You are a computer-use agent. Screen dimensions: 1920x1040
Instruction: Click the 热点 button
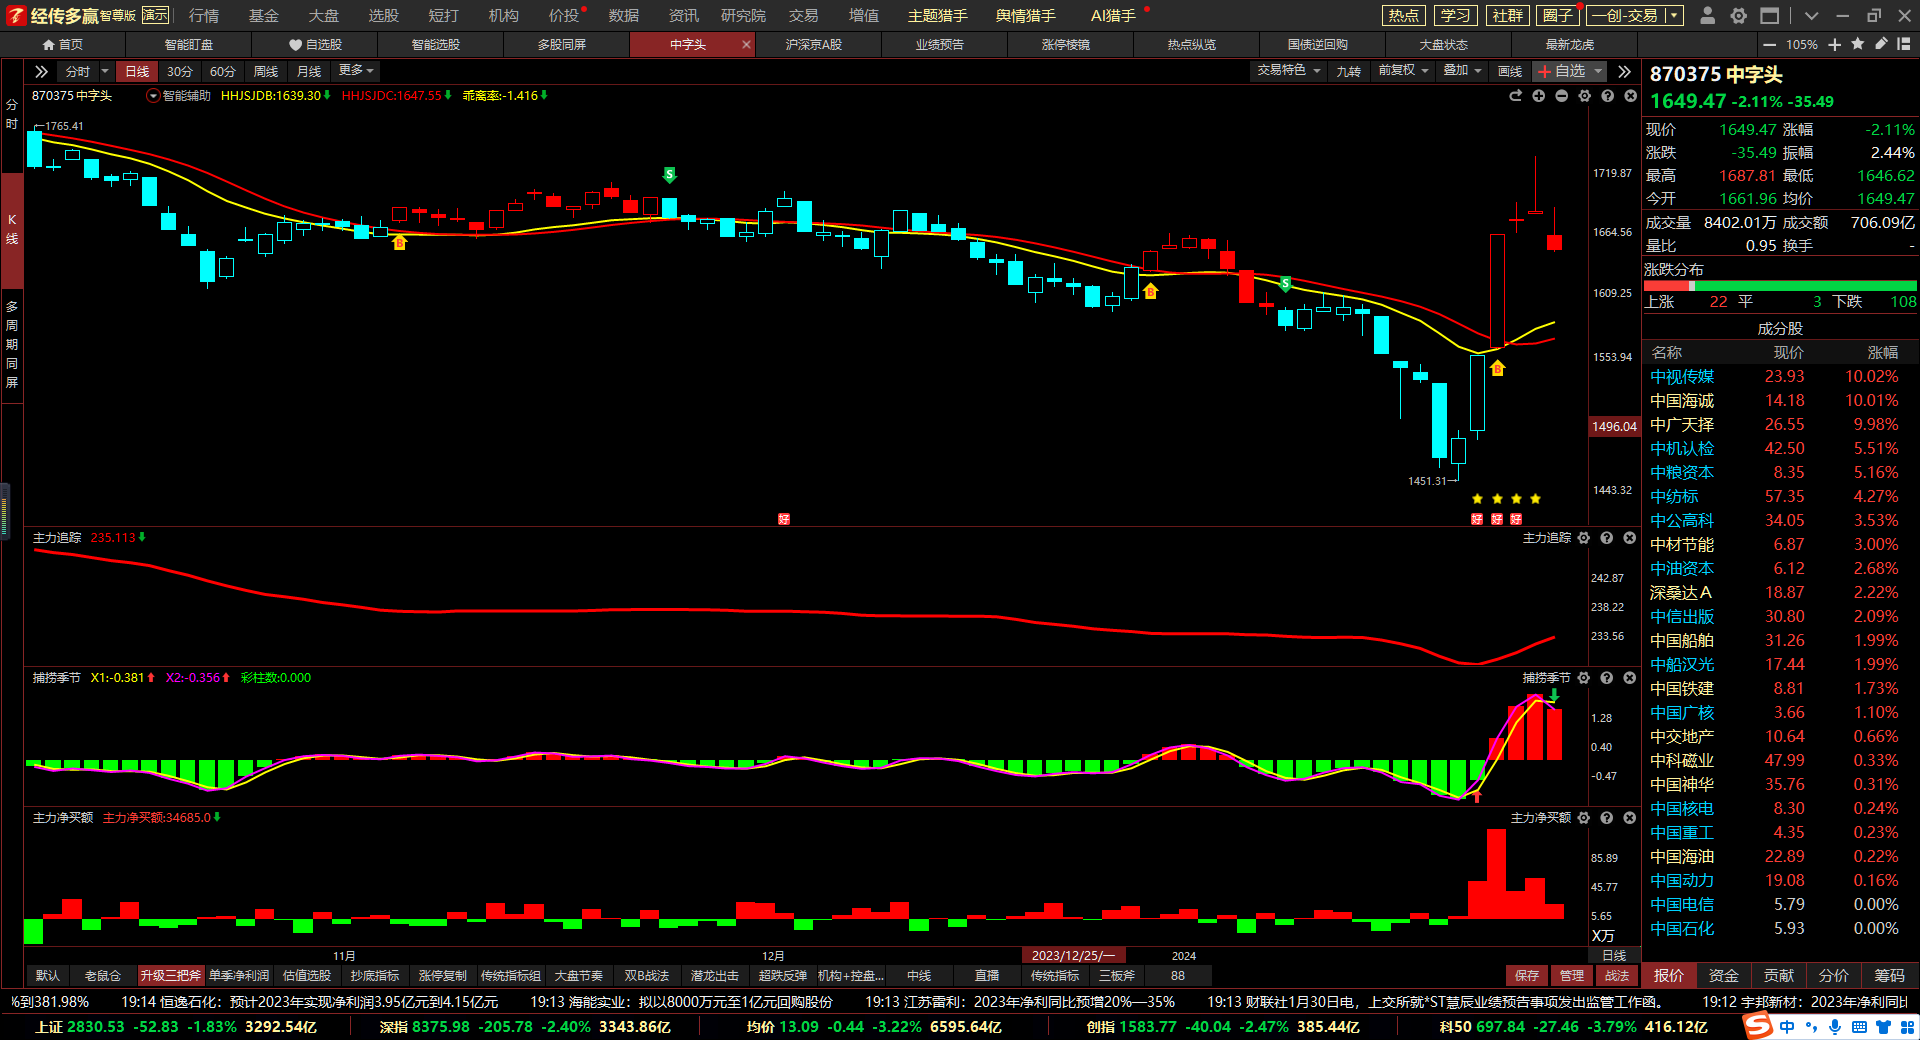point(1404,16)
